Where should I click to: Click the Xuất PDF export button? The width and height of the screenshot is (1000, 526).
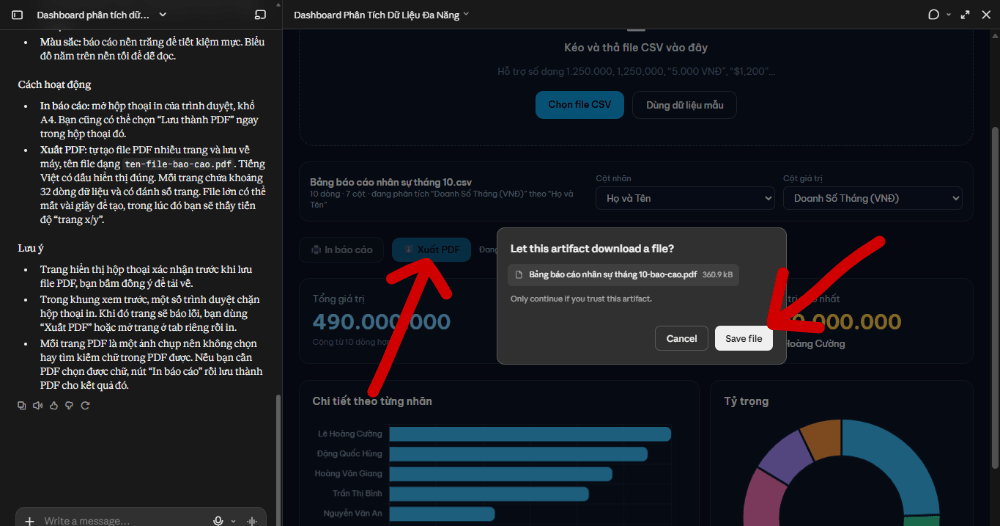coord(431,249)
